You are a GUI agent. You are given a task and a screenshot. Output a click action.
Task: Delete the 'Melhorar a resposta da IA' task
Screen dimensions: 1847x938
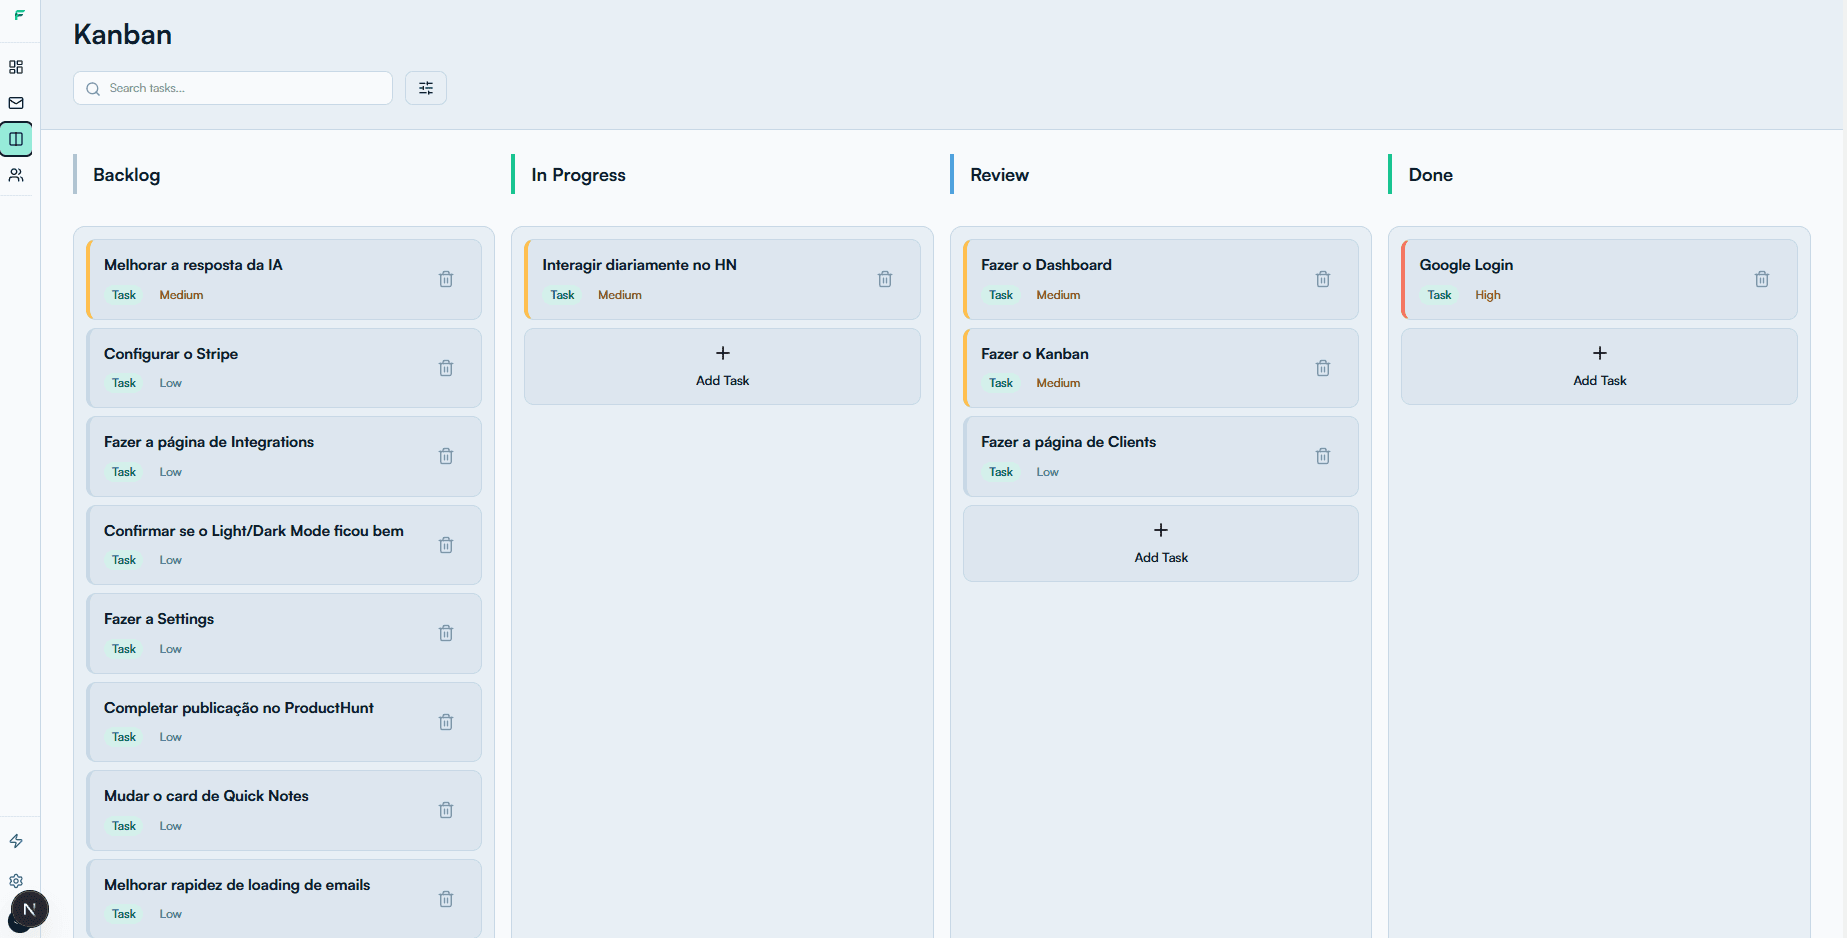[446, 279]
